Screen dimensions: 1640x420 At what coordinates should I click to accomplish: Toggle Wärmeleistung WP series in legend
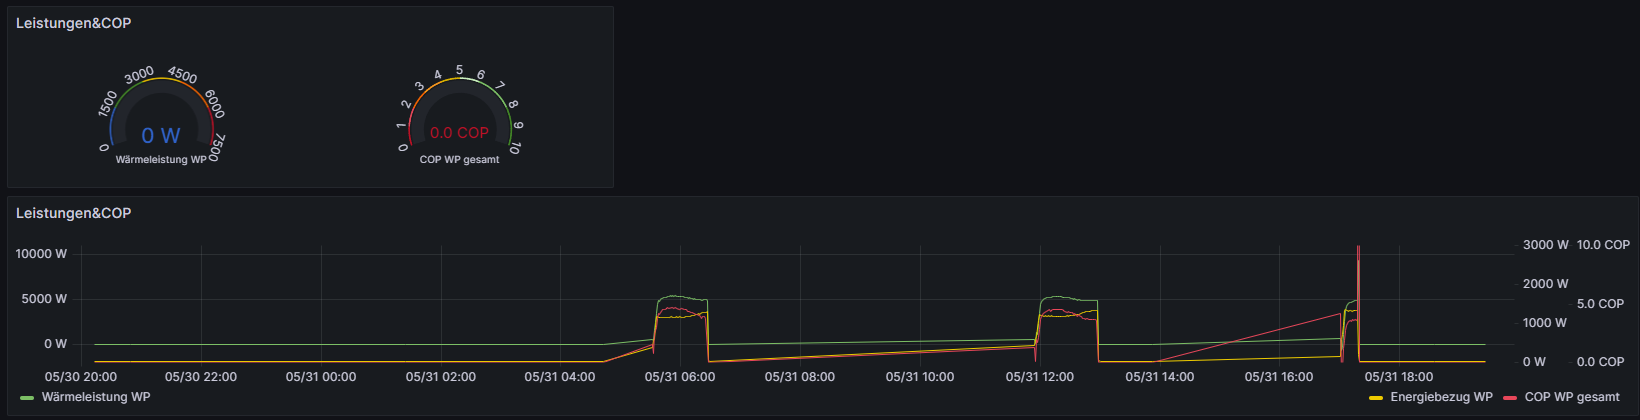[x=95, y=397]
